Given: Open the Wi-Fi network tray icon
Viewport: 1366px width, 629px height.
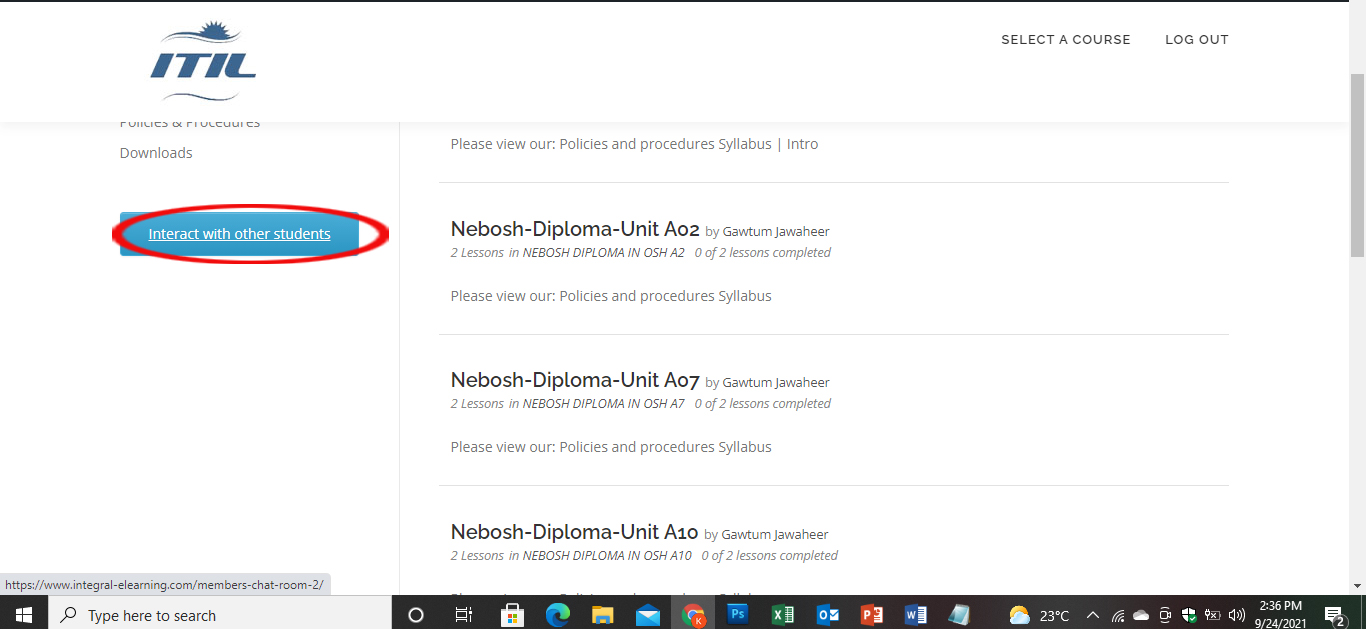Looking at the screenshot, I should (1118, 615).
